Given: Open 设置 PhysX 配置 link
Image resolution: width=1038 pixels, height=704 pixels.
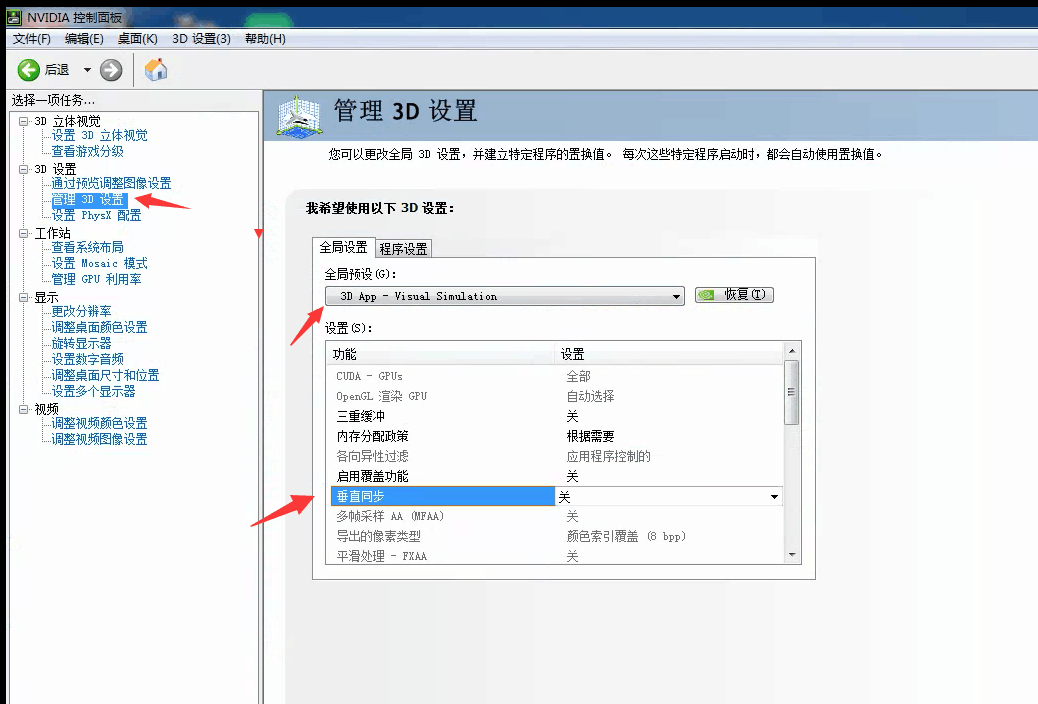Looking at the screenshot, I should [96, 215].
